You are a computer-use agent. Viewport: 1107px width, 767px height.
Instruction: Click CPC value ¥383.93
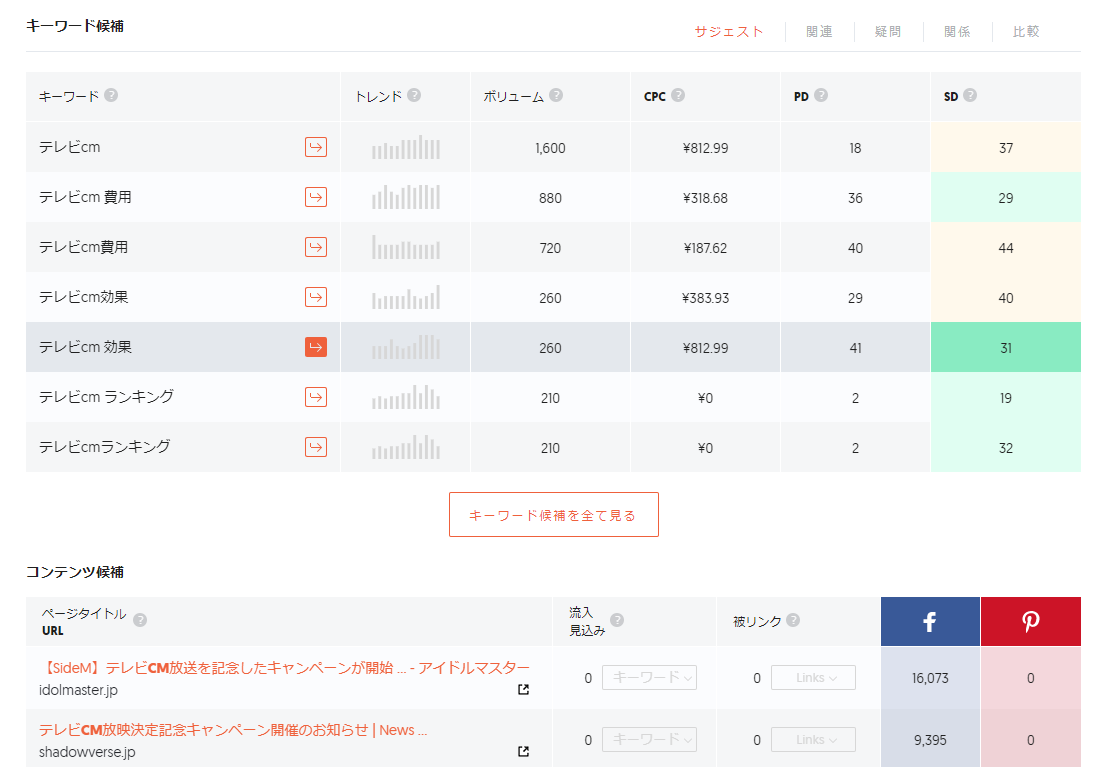(x=705, y=298)
